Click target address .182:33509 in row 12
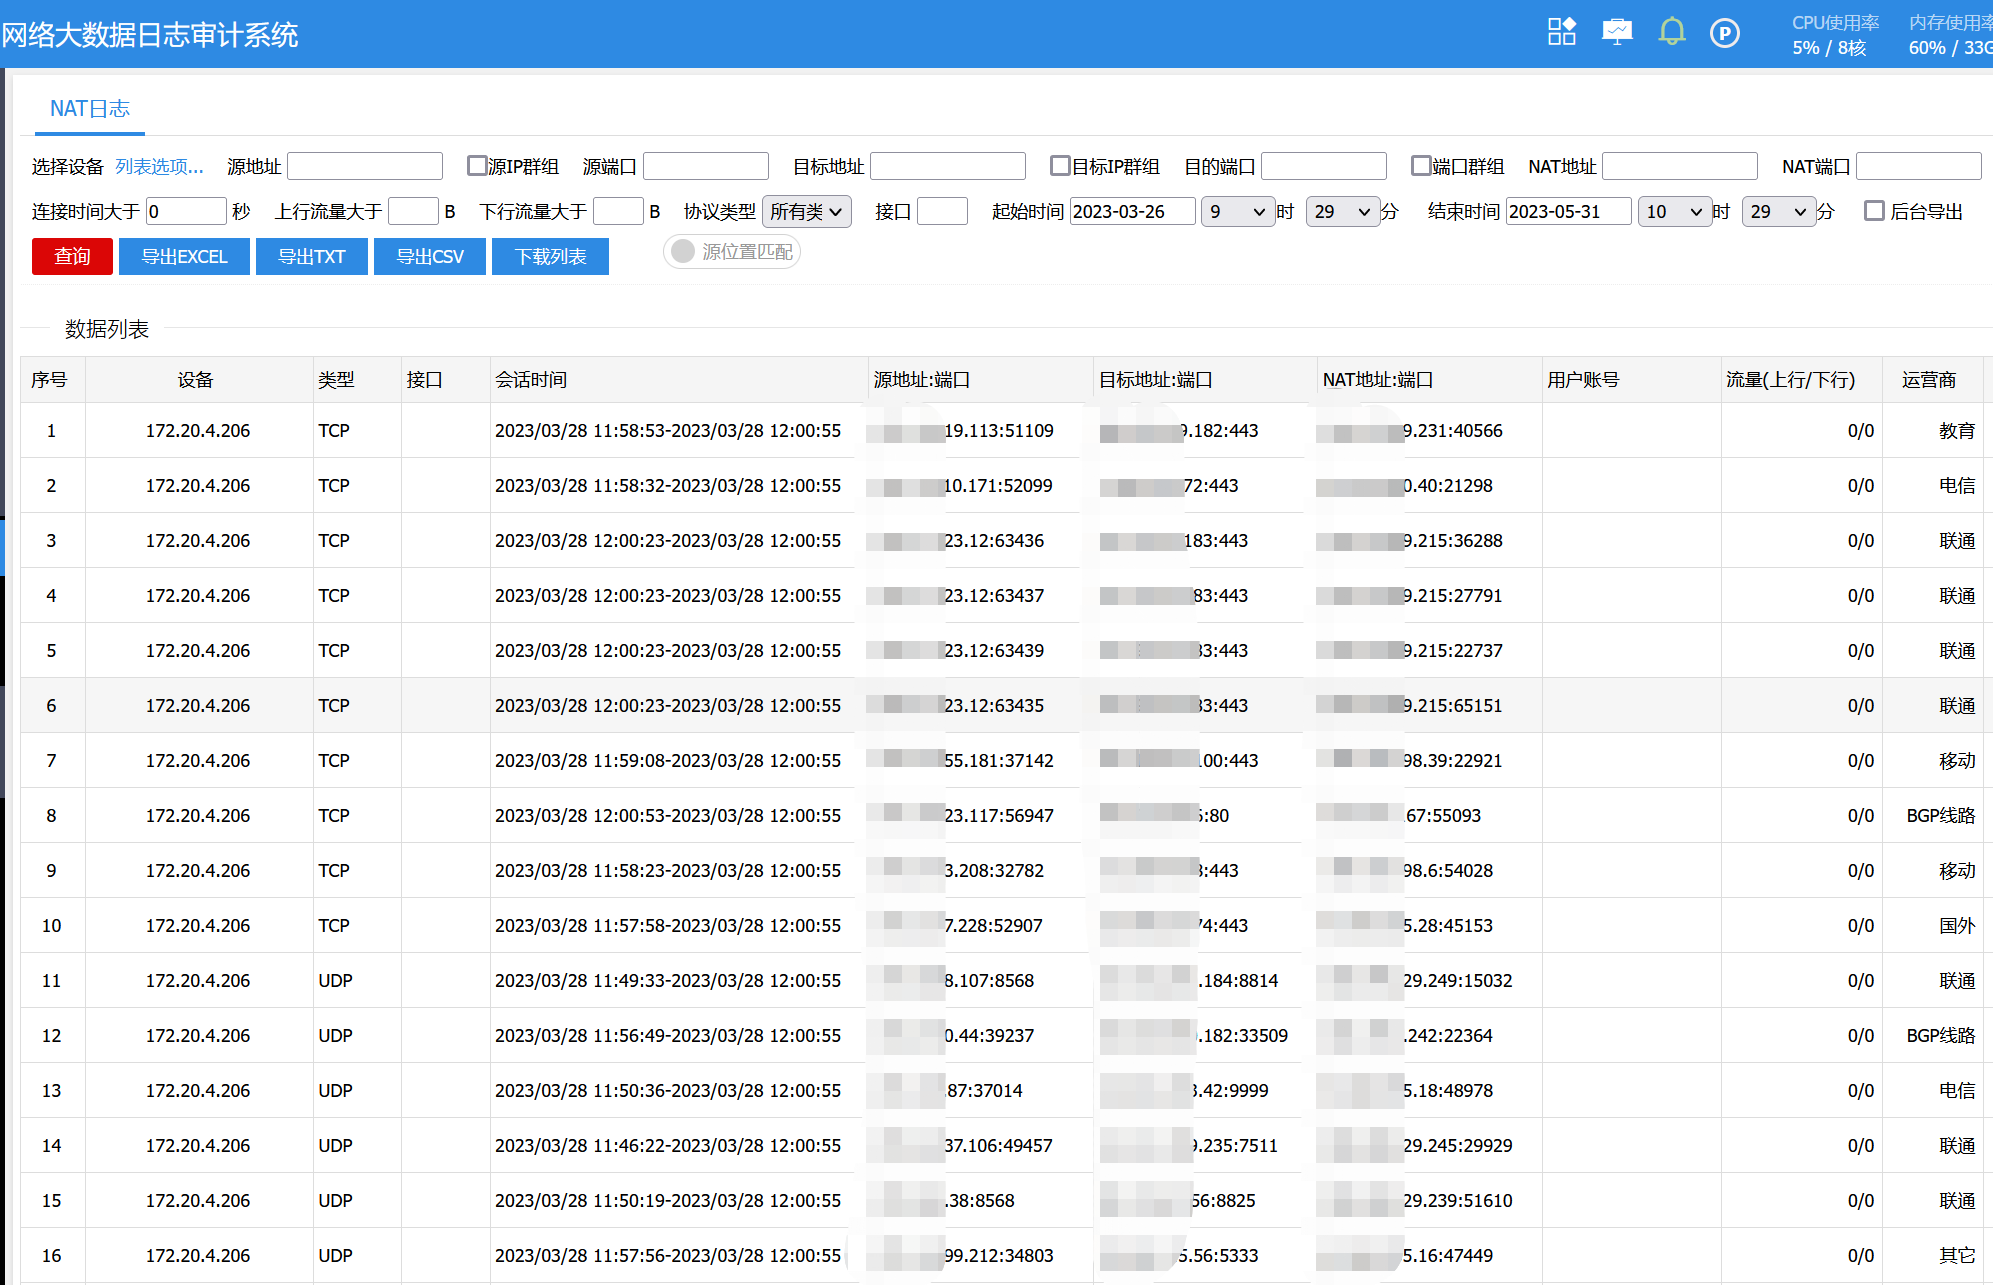1993x1285 pixels. coord(1243,1036)
